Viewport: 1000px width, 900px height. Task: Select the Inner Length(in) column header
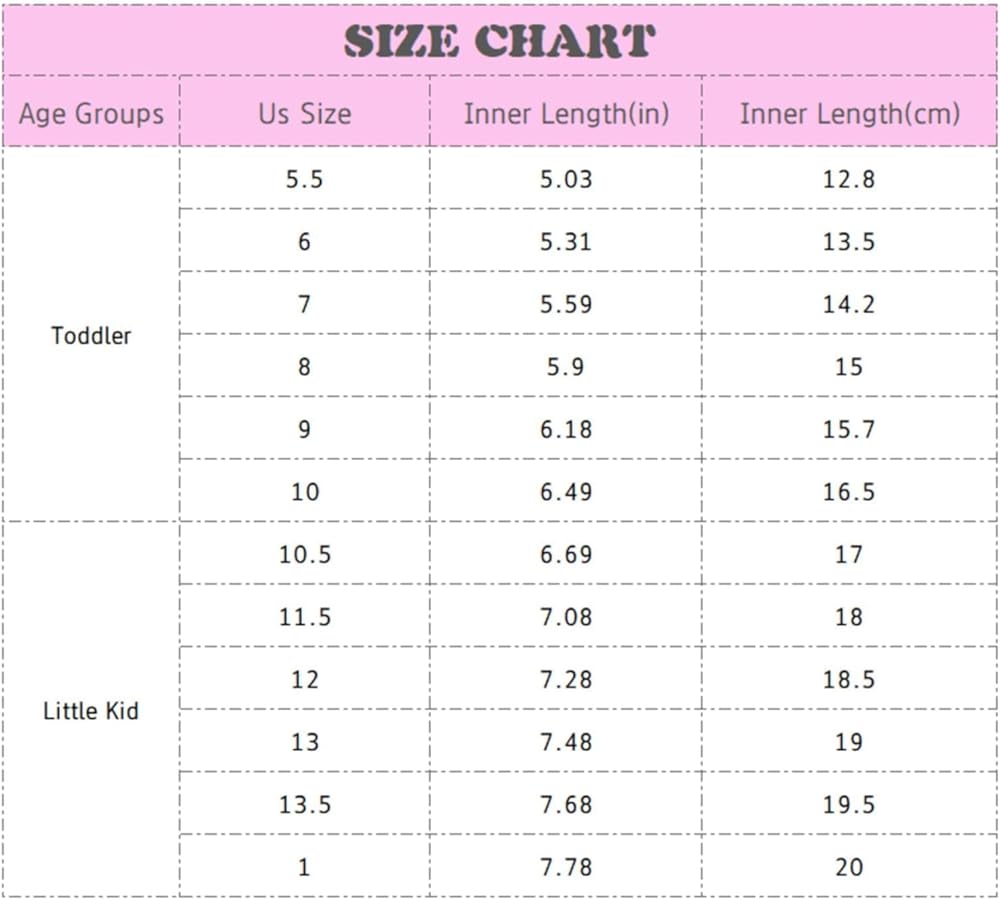tap(566, 113)
